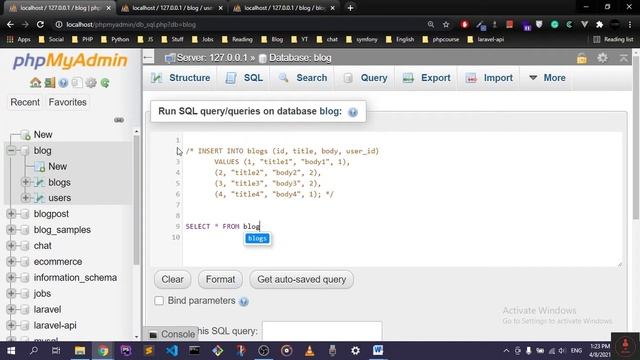Click the Clear button
This screenshot has width=640, height=360.
coord(172,280)
